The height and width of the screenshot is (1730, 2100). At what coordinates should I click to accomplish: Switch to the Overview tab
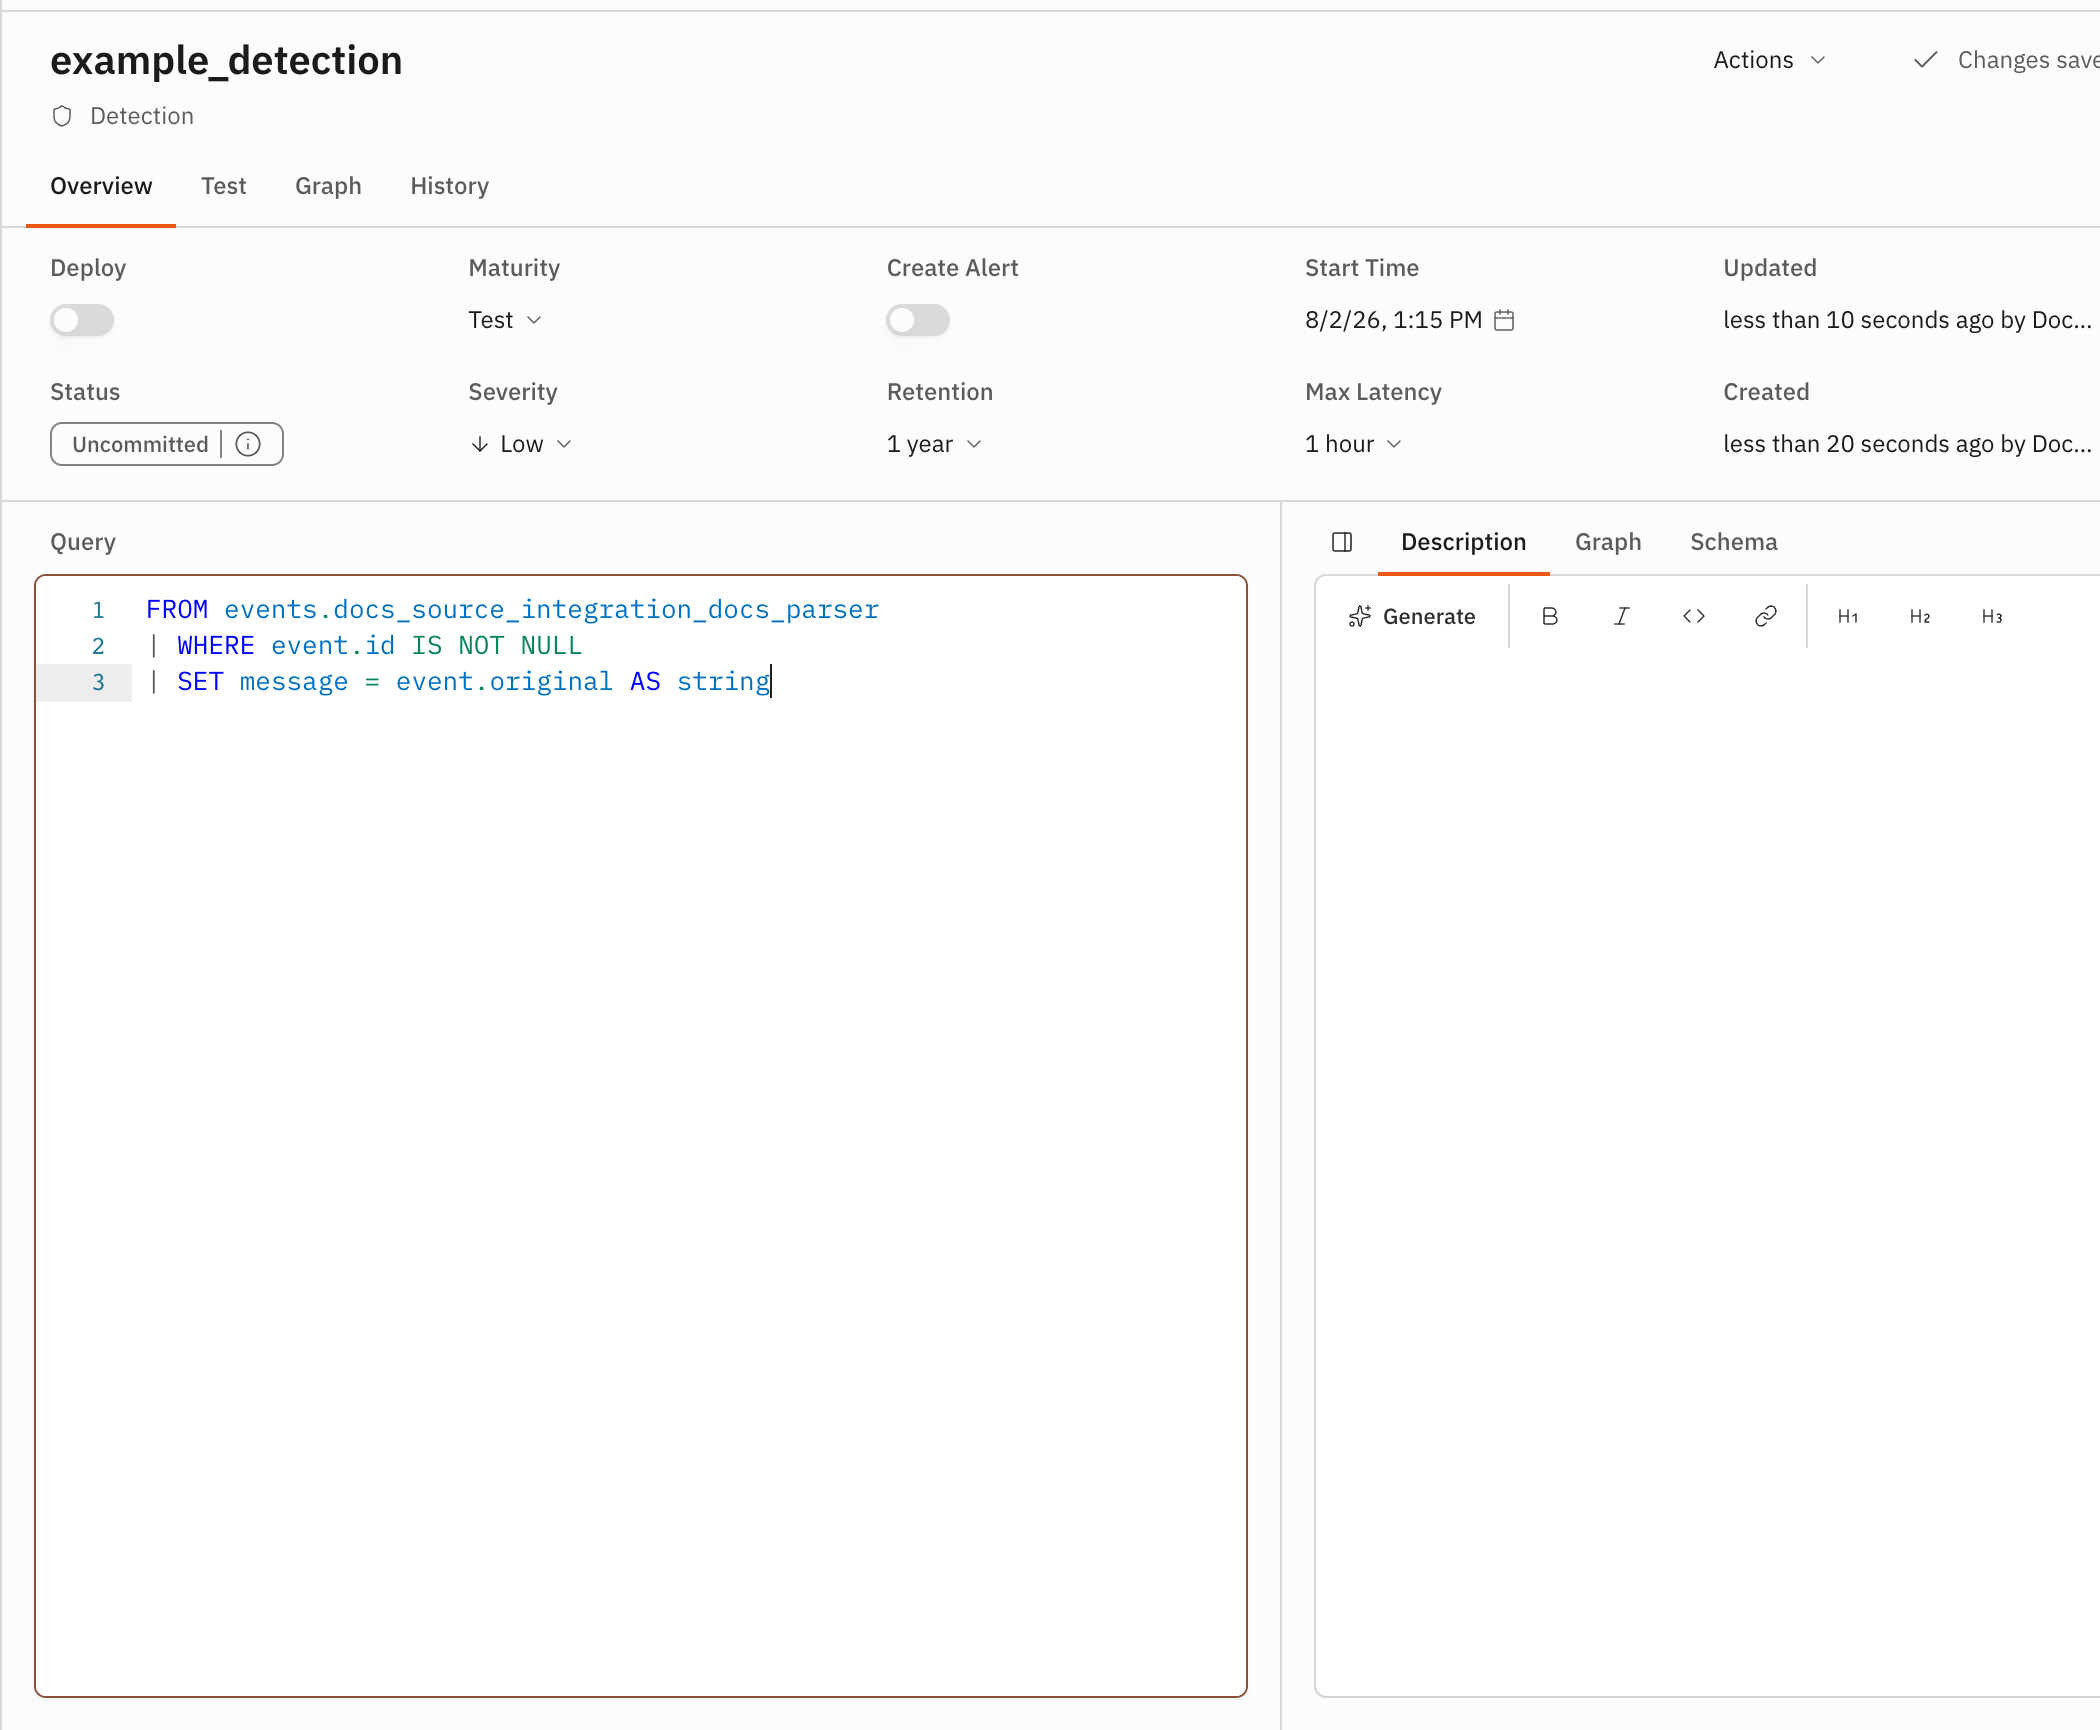[101, 186]
